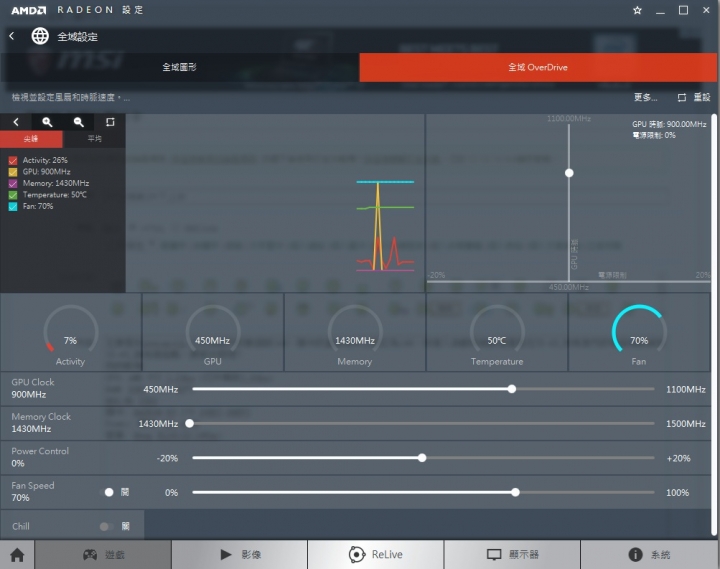
Task: Click the GPU Clock 900MHz label
Action: point(33,389)
